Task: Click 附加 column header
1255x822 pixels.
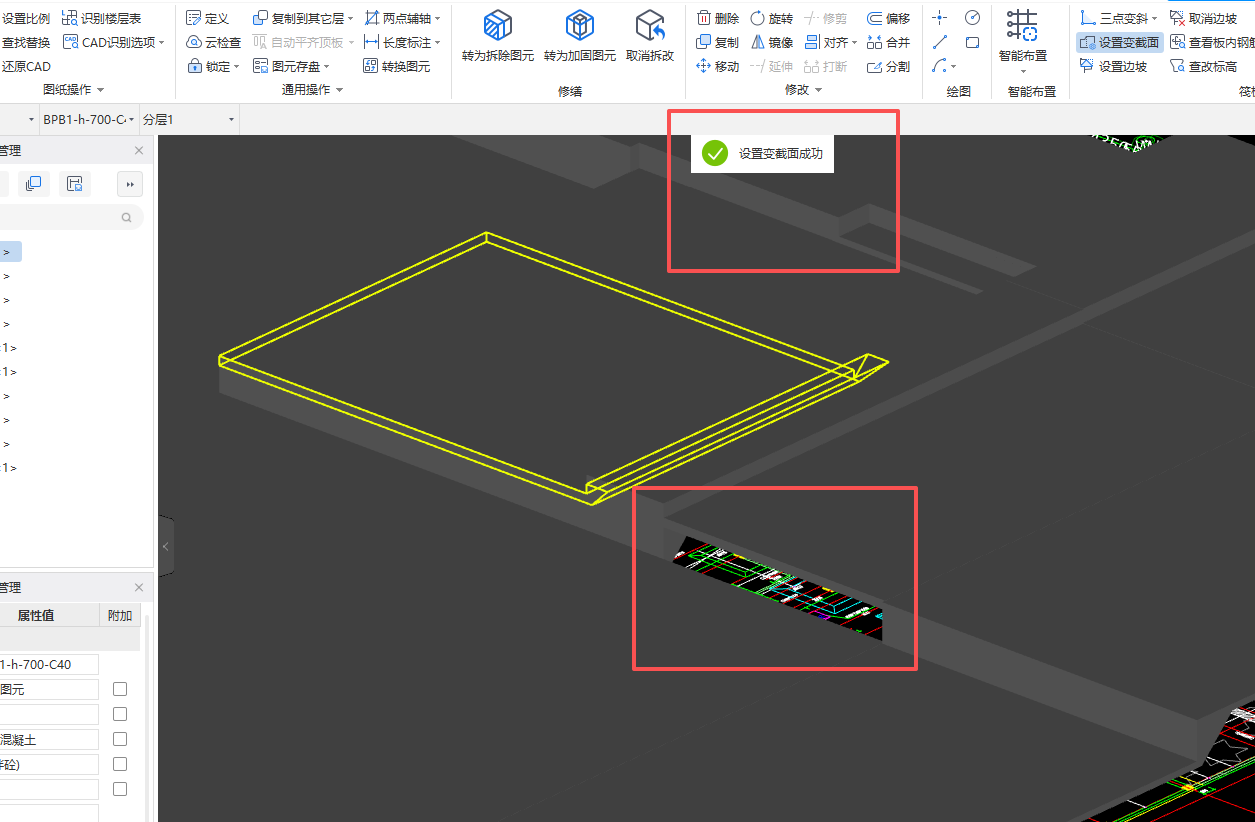Action: tap(120, 616)
